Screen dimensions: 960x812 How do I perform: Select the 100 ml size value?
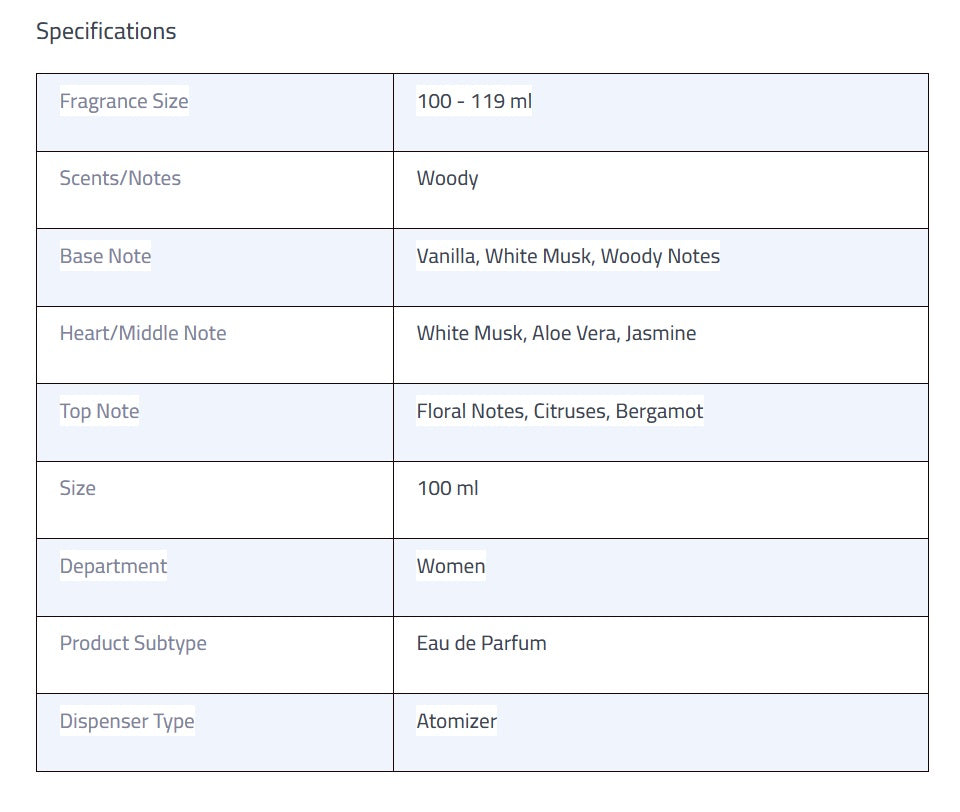(x=448, y=488)
